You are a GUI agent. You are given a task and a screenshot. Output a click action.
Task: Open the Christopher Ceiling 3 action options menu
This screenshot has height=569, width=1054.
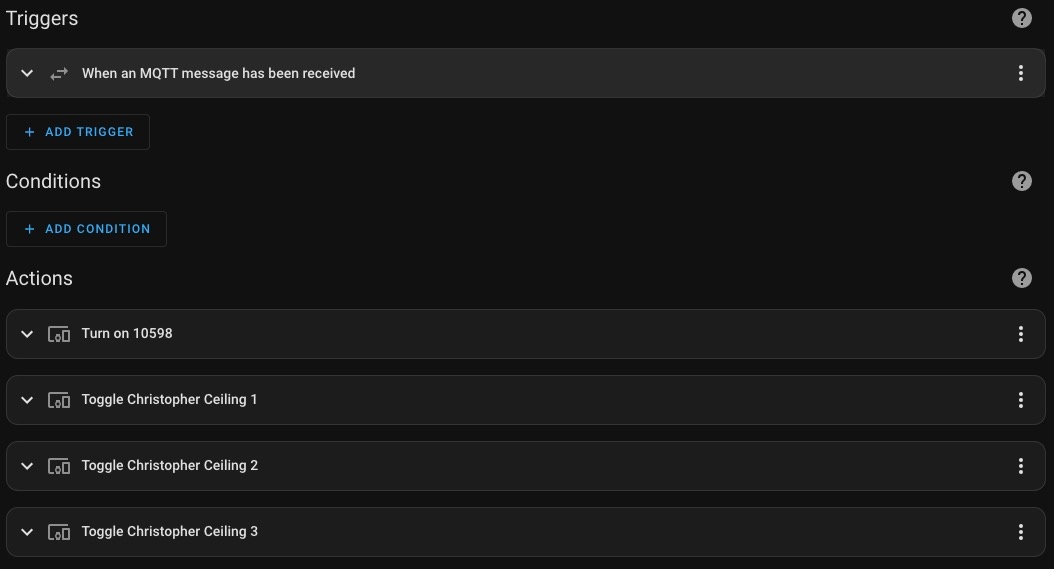coord(1020,532)
